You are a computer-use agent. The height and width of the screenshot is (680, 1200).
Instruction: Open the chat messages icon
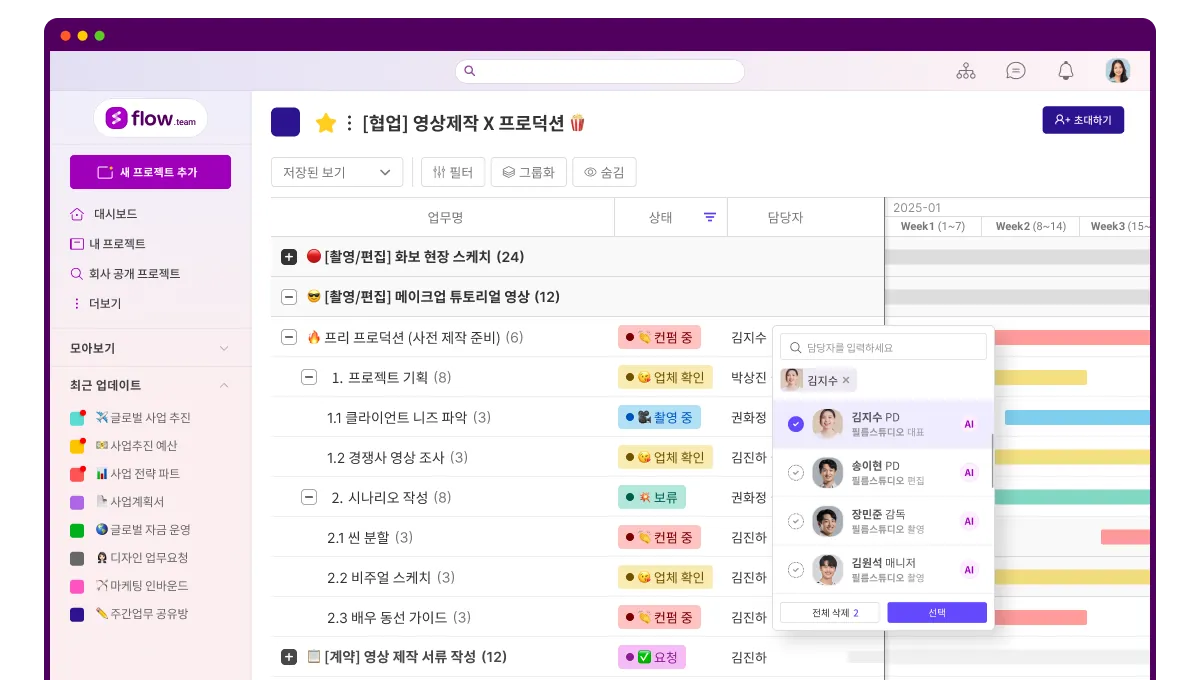[1016, 71]
